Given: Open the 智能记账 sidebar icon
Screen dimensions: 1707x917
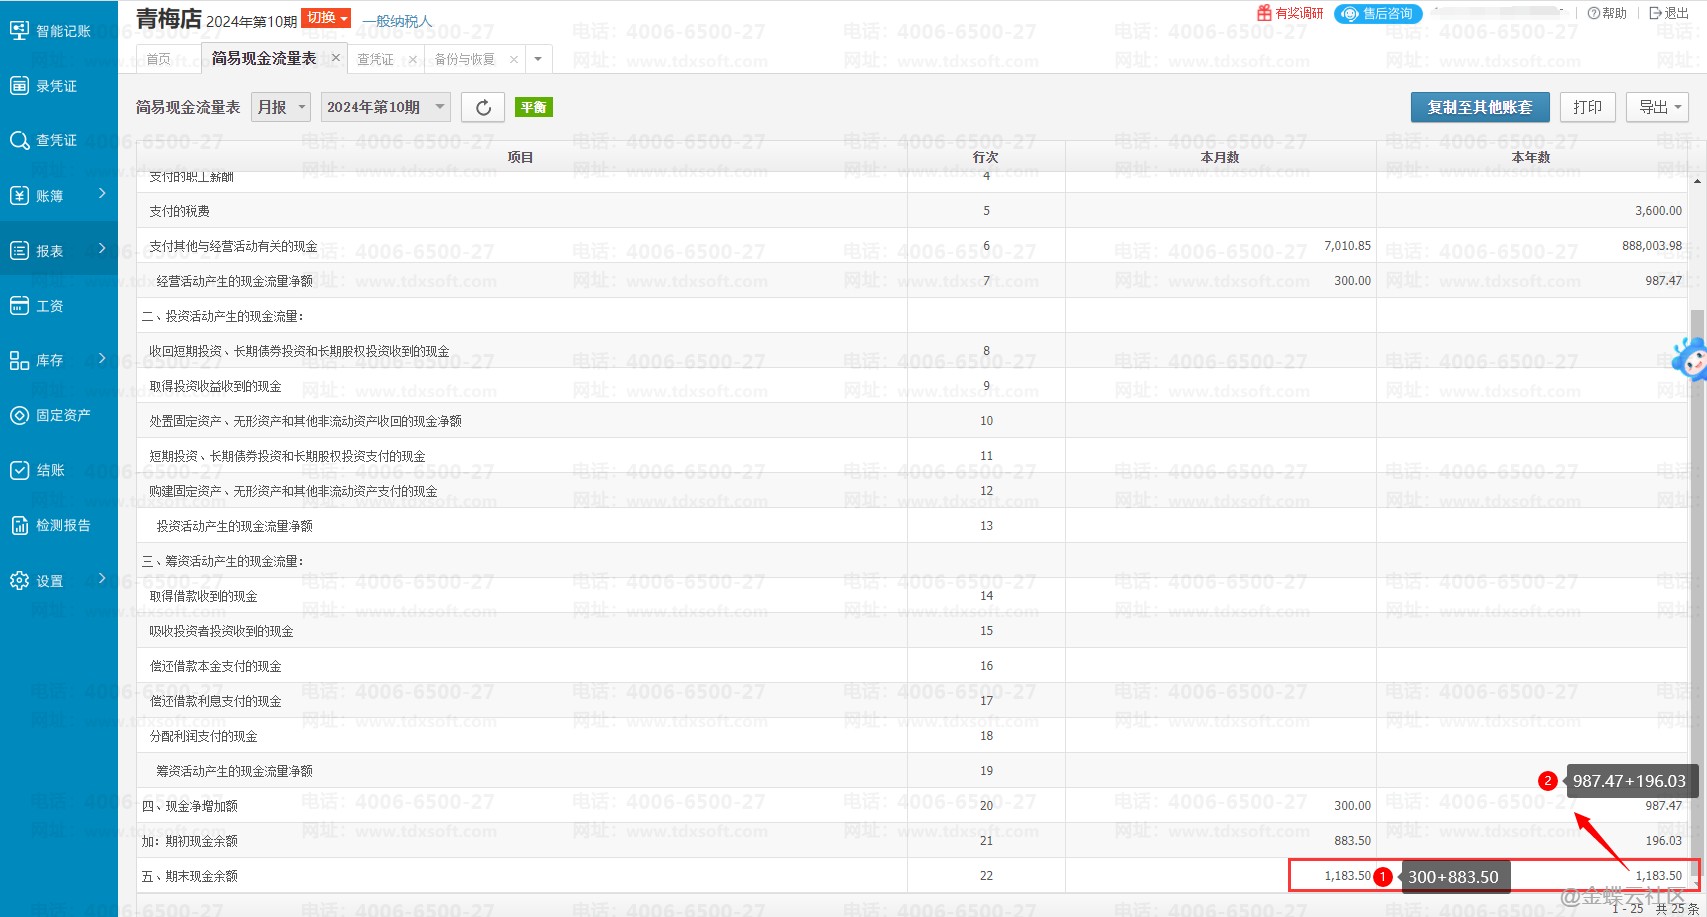Looking at the screenshot, I should [x=19, y=31].
